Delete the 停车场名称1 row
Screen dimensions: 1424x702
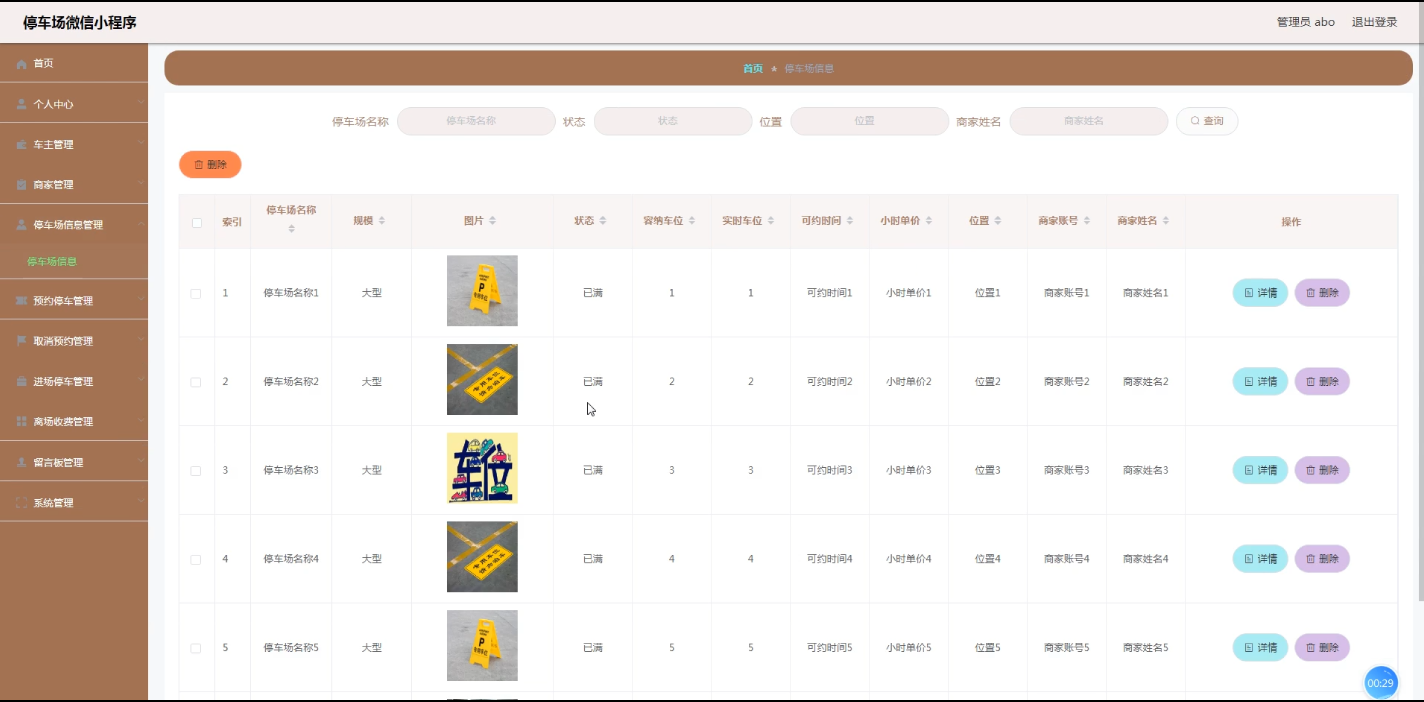[x=1322, y=293]
